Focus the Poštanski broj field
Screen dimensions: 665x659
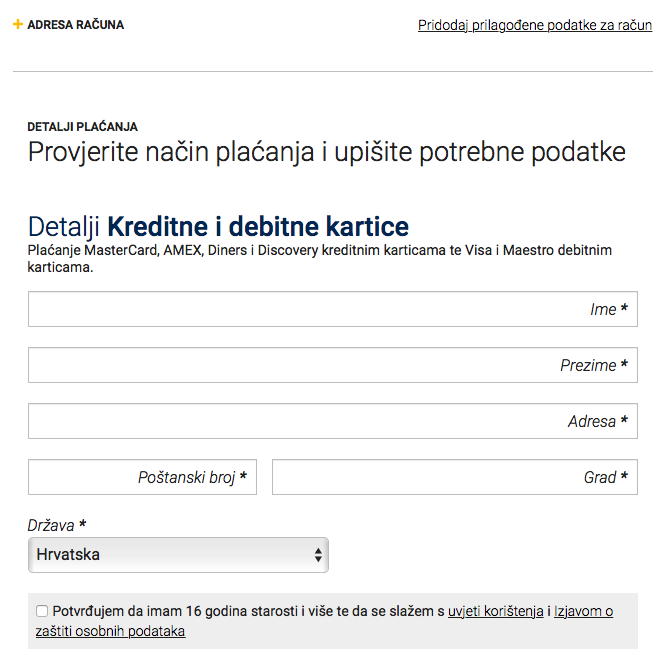(142, 478)
